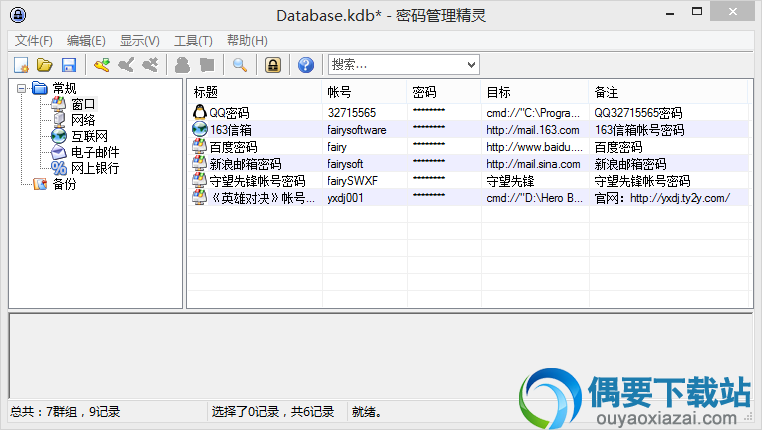Image resolution: width=762 pixels, height=430 pixels.
Task: Click target cell http://mail.sina.com
Action: [533, 164]
